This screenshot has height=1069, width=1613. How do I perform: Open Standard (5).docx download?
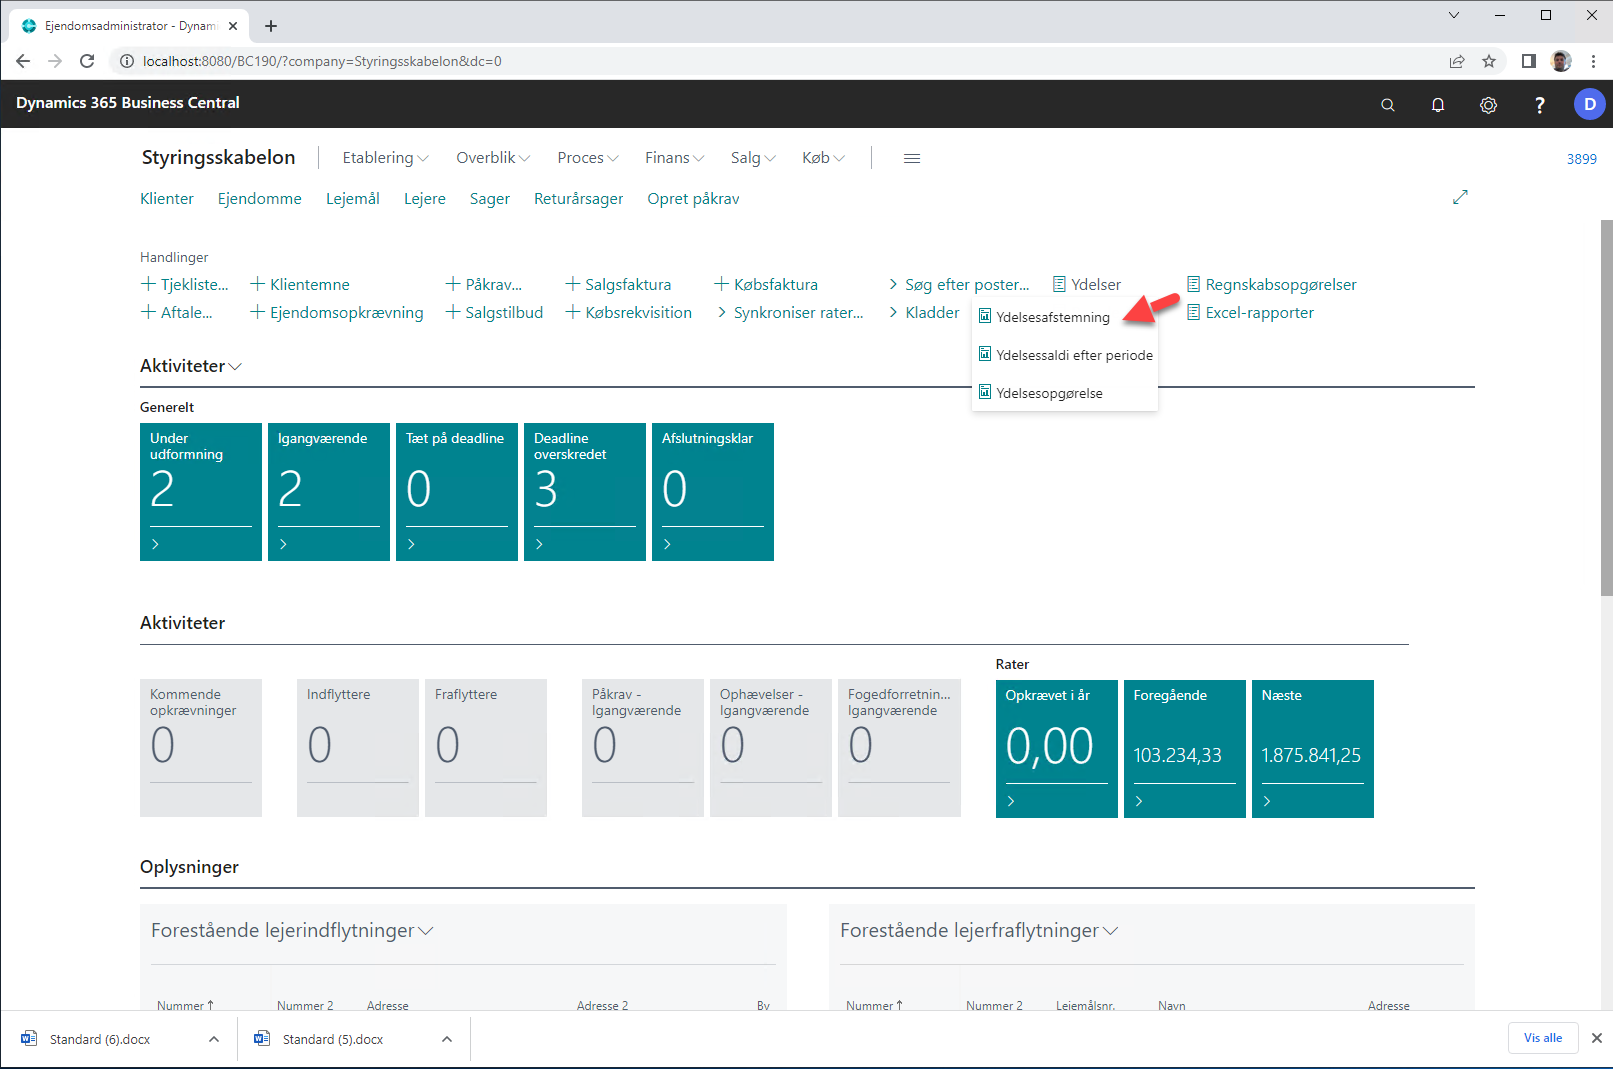click(333, 1039)
